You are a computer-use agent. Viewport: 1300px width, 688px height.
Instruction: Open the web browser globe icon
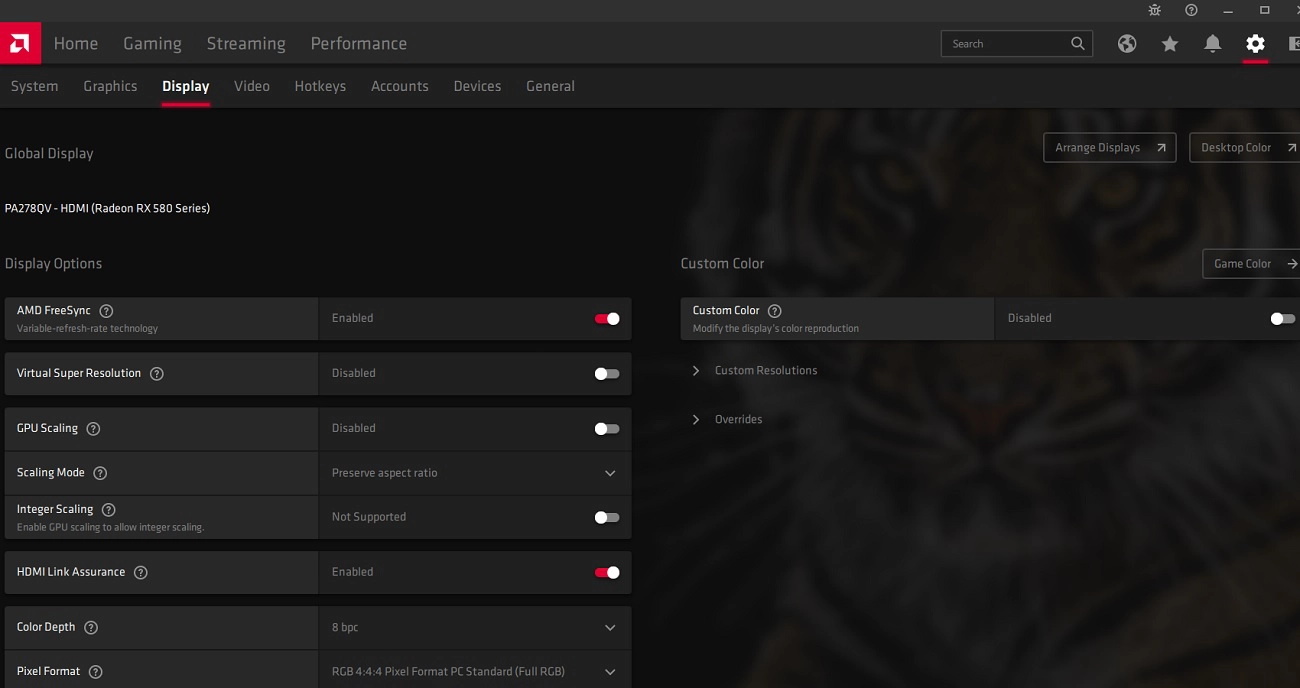pyautogui.click(x=1127, y=43)
